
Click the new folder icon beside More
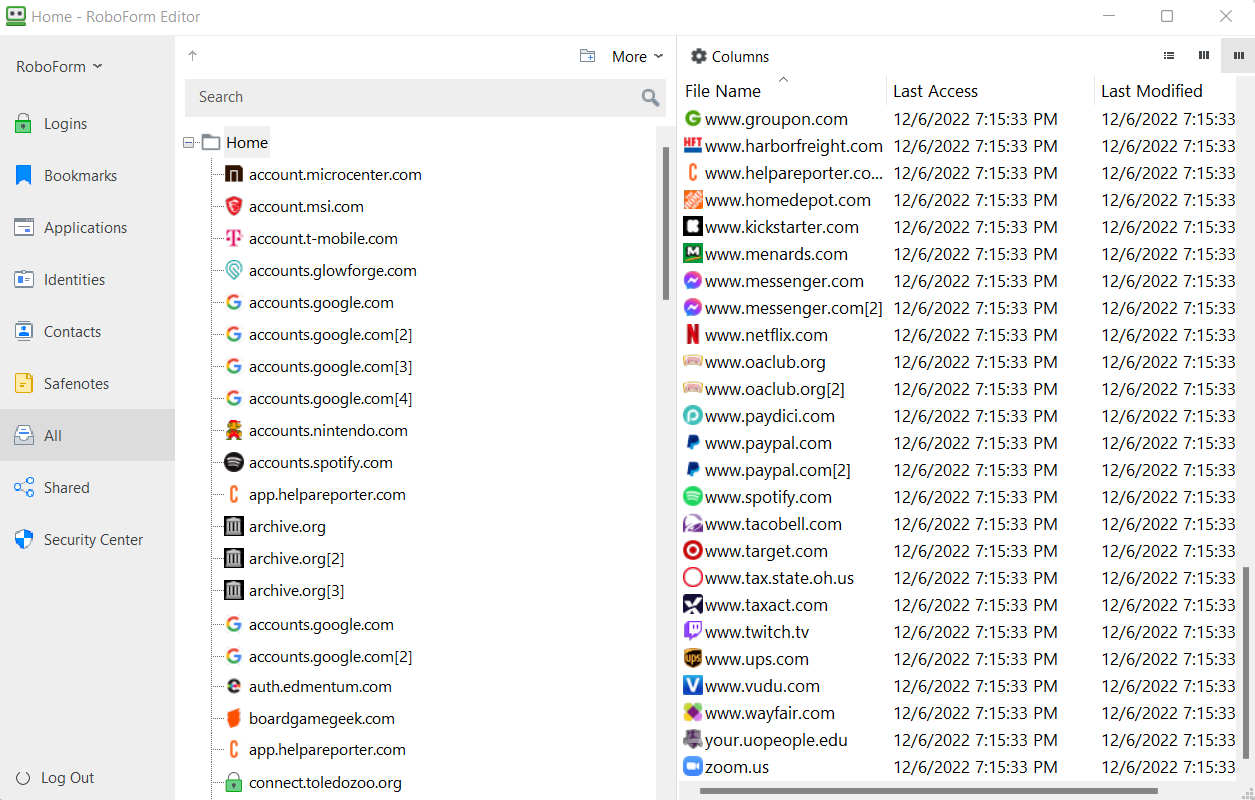pos(588,56)
